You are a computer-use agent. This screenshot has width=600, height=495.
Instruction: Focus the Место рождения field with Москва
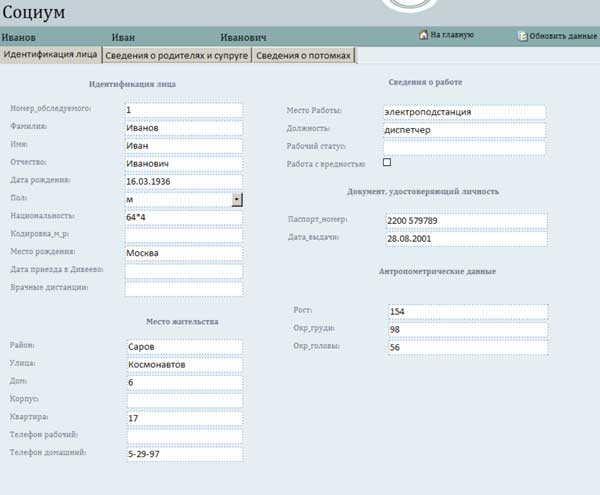(x=183, y=253)
